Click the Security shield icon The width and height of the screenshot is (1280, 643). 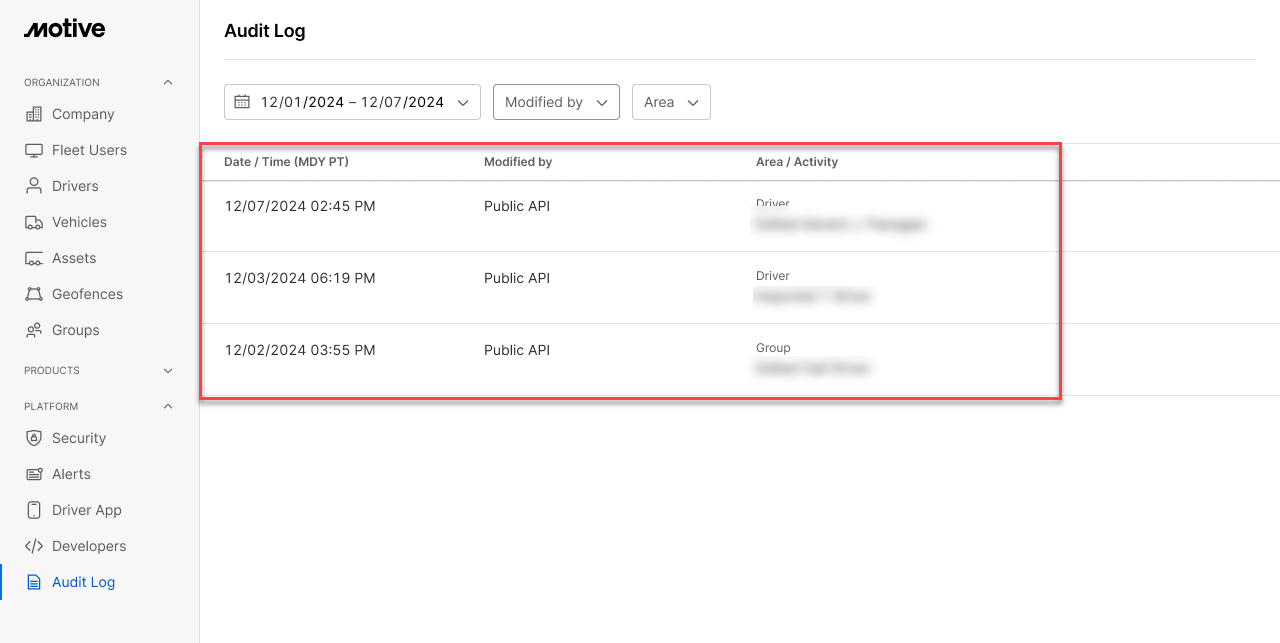tap(34, 438)
